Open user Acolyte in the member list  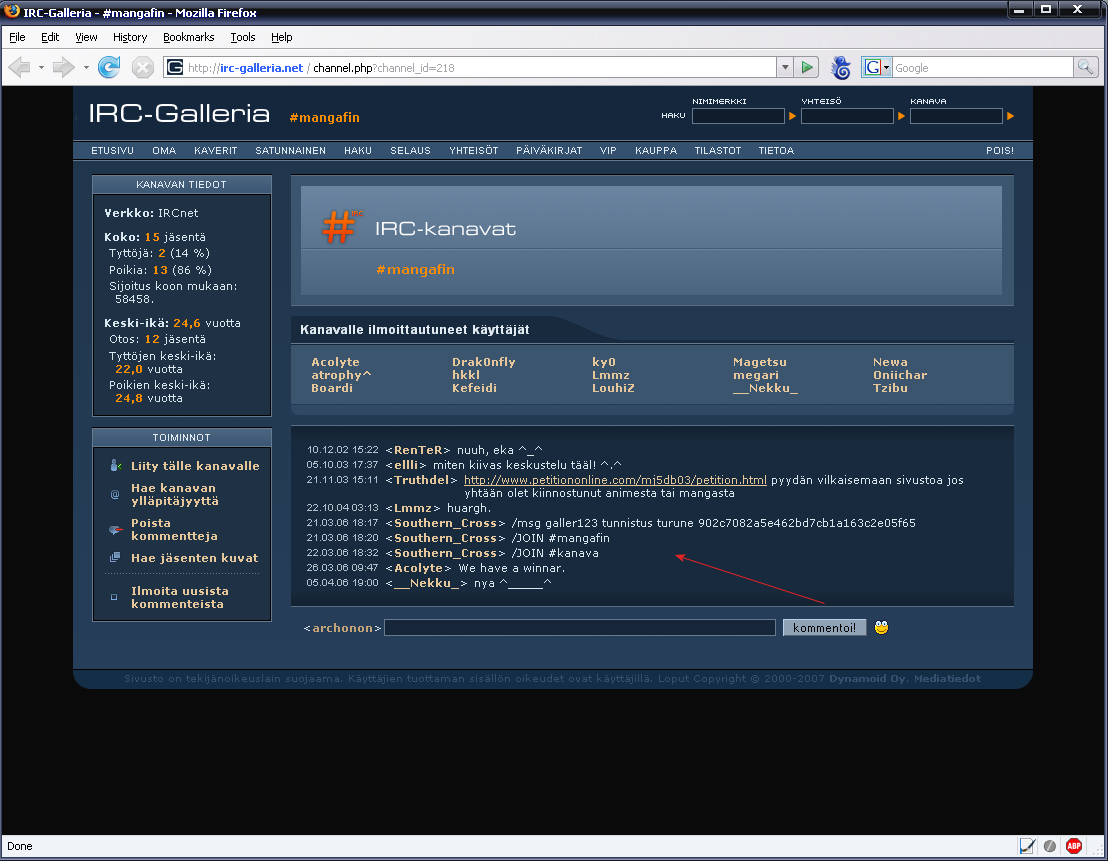(335, 362)
